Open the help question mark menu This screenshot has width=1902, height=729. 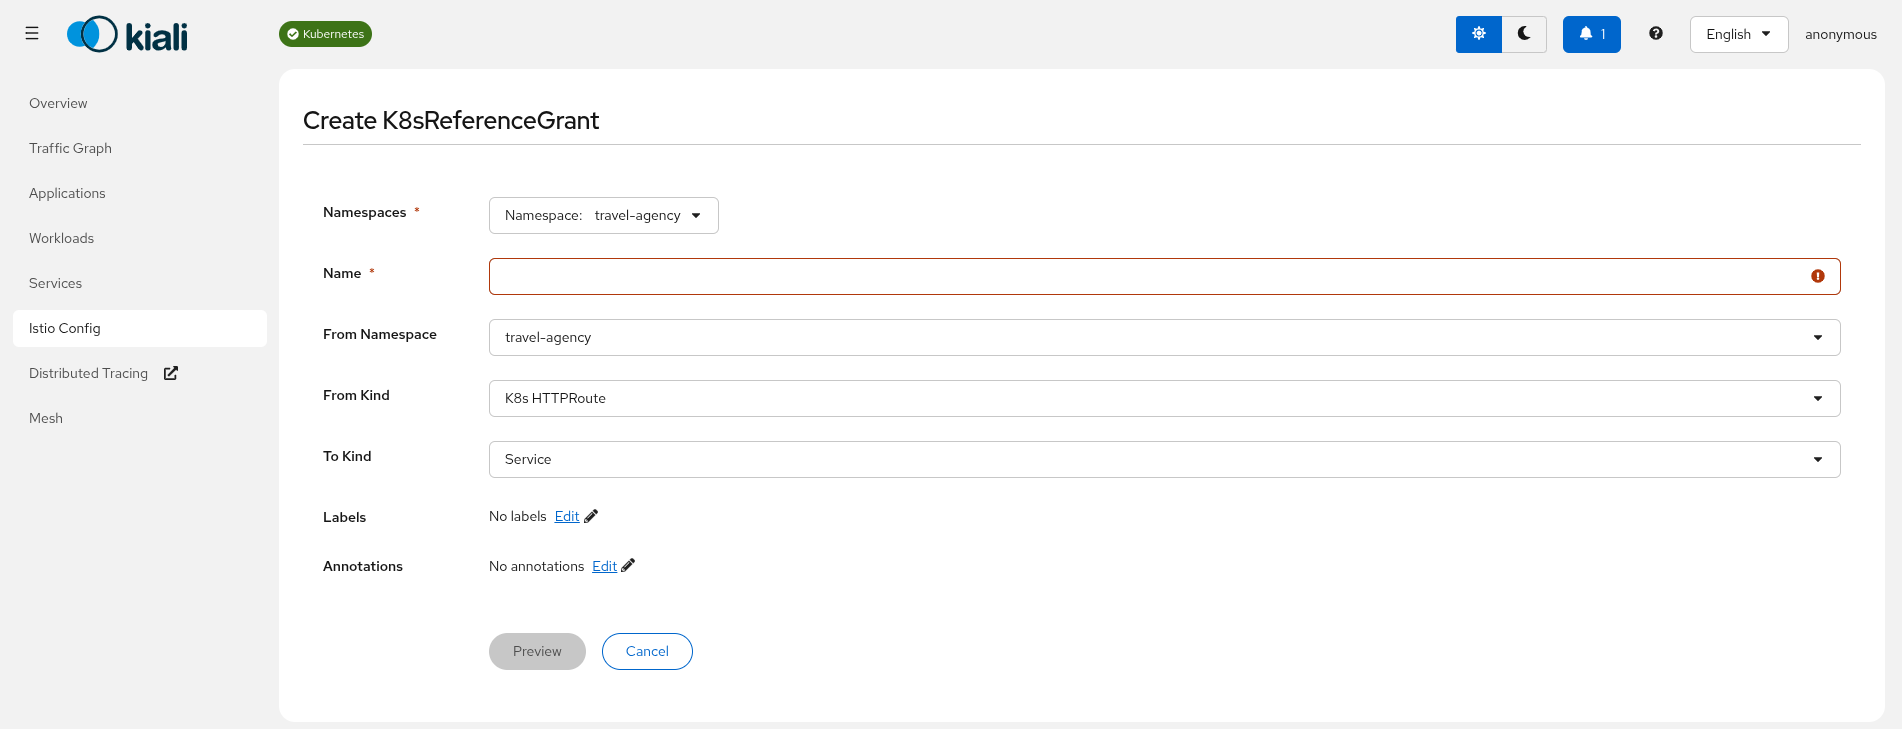click(1656, 34)
